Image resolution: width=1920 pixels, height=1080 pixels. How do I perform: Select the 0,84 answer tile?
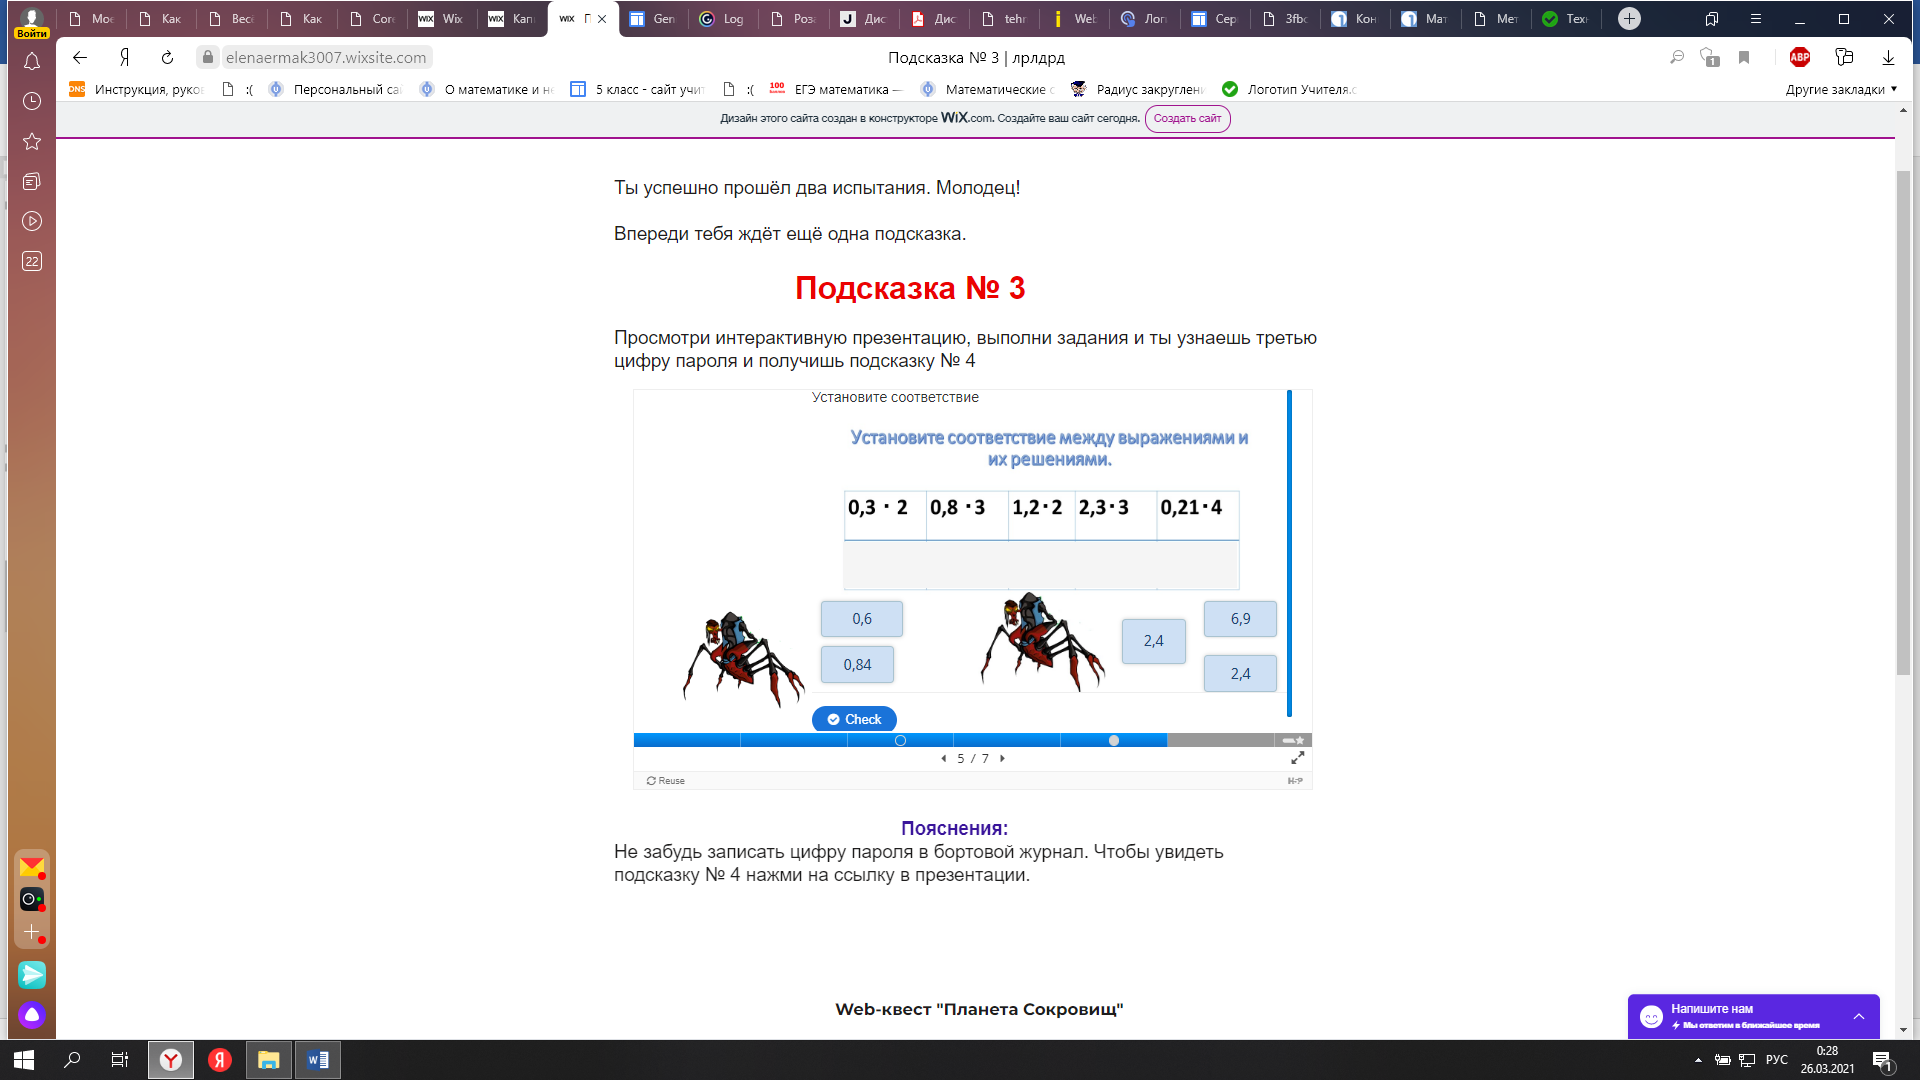point(857,665)
